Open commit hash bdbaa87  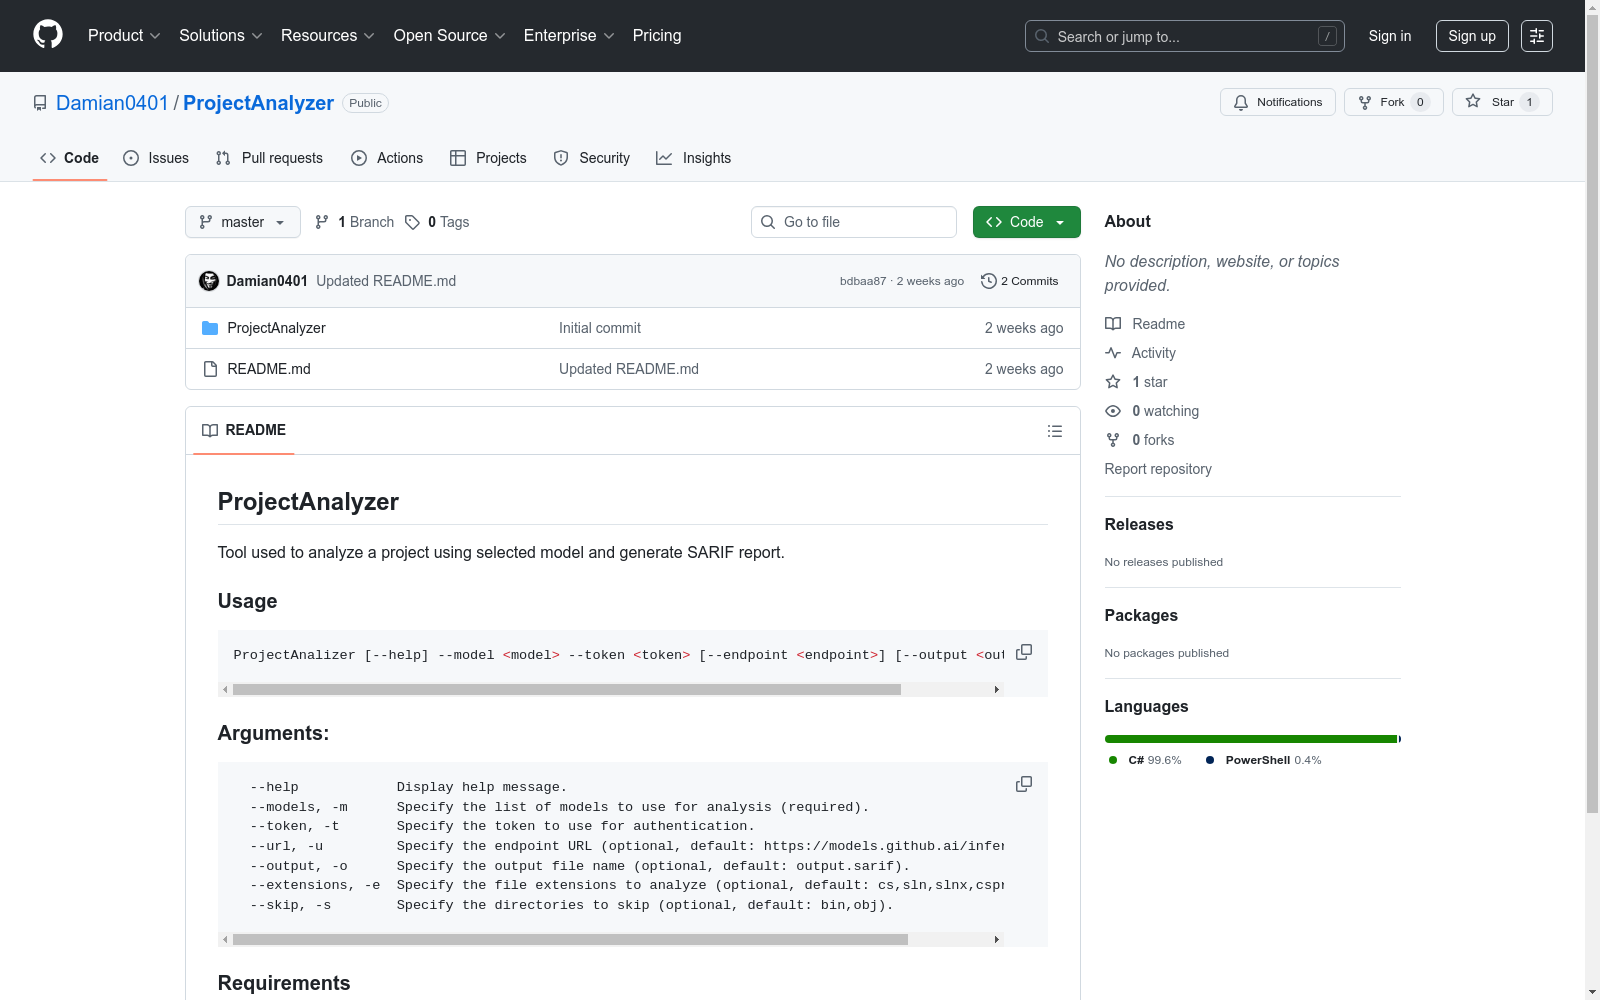point(863,281)
